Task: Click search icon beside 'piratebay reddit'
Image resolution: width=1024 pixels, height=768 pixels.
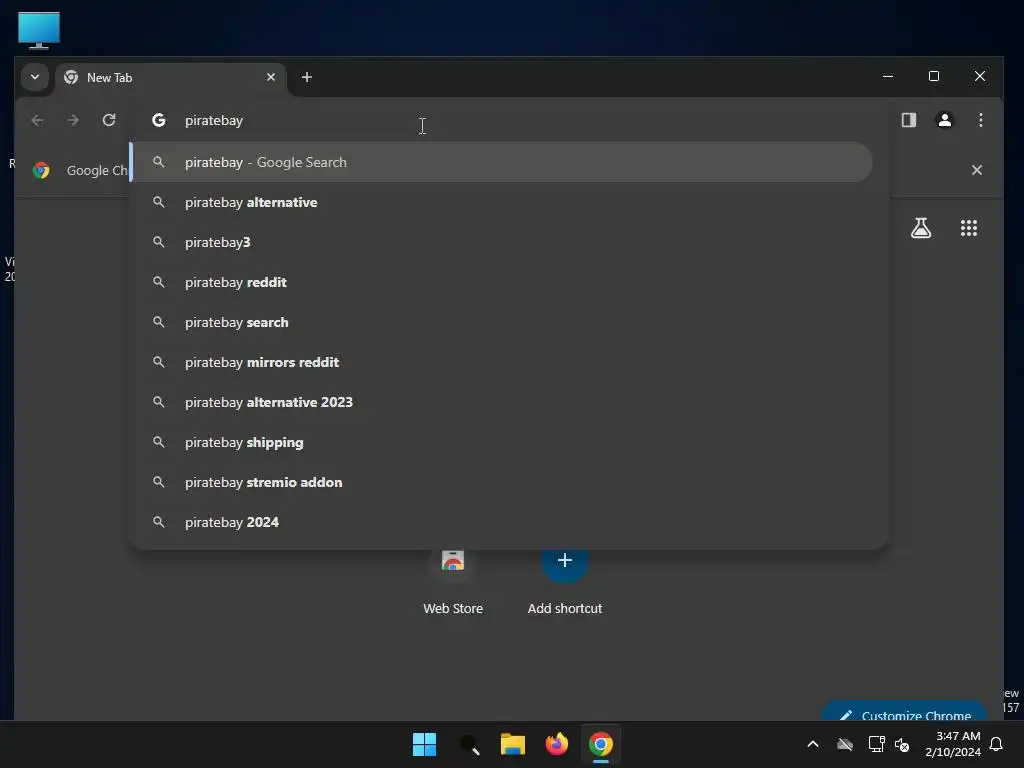Action: point(159,282)
